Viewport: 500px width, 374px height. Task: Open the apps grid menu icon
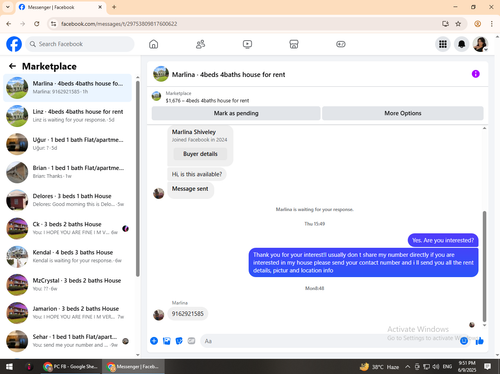(x=443, y=44)
